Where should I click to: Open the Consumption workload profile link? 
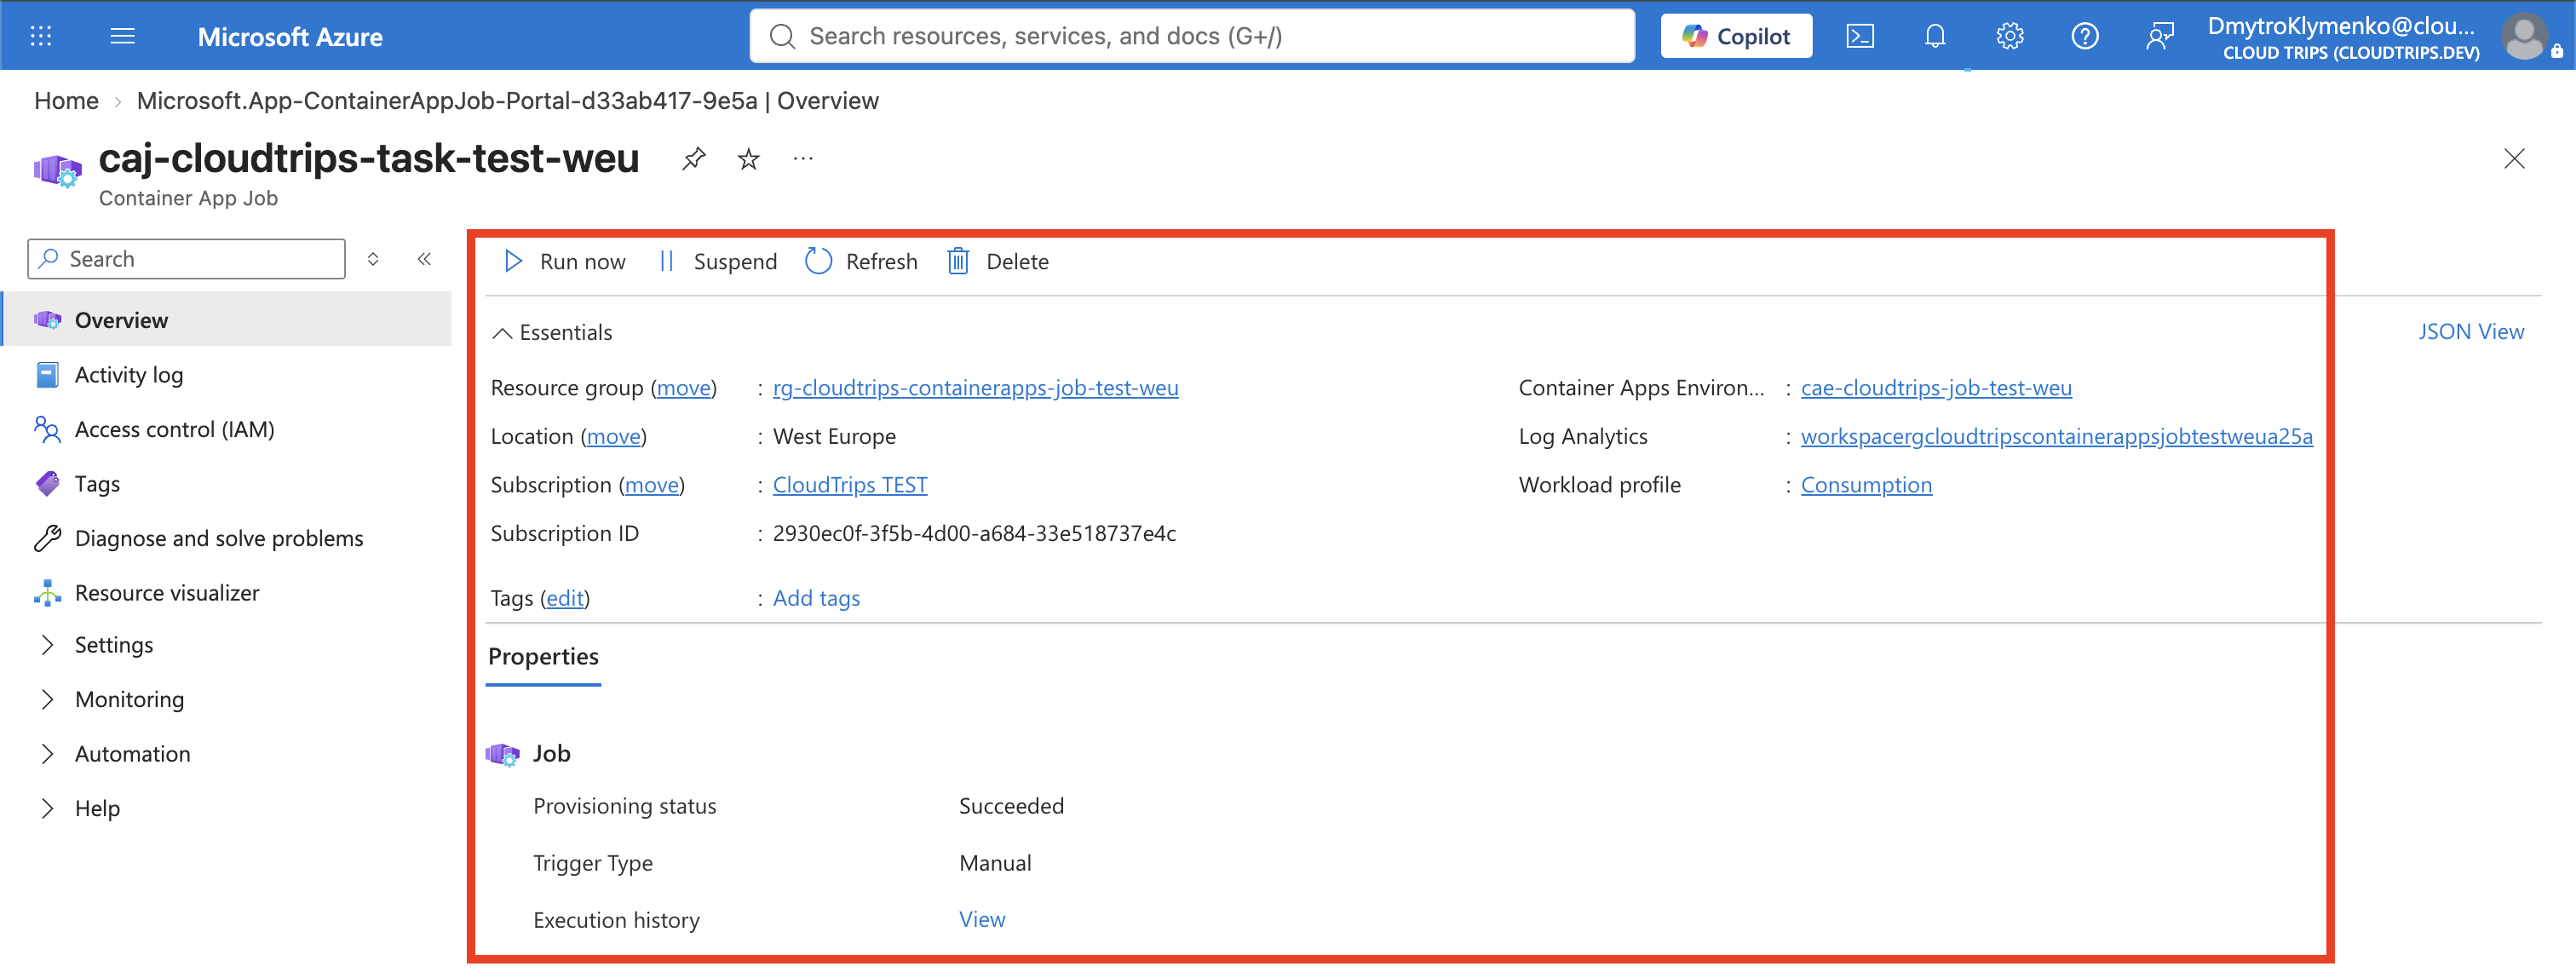[1866, 485]
